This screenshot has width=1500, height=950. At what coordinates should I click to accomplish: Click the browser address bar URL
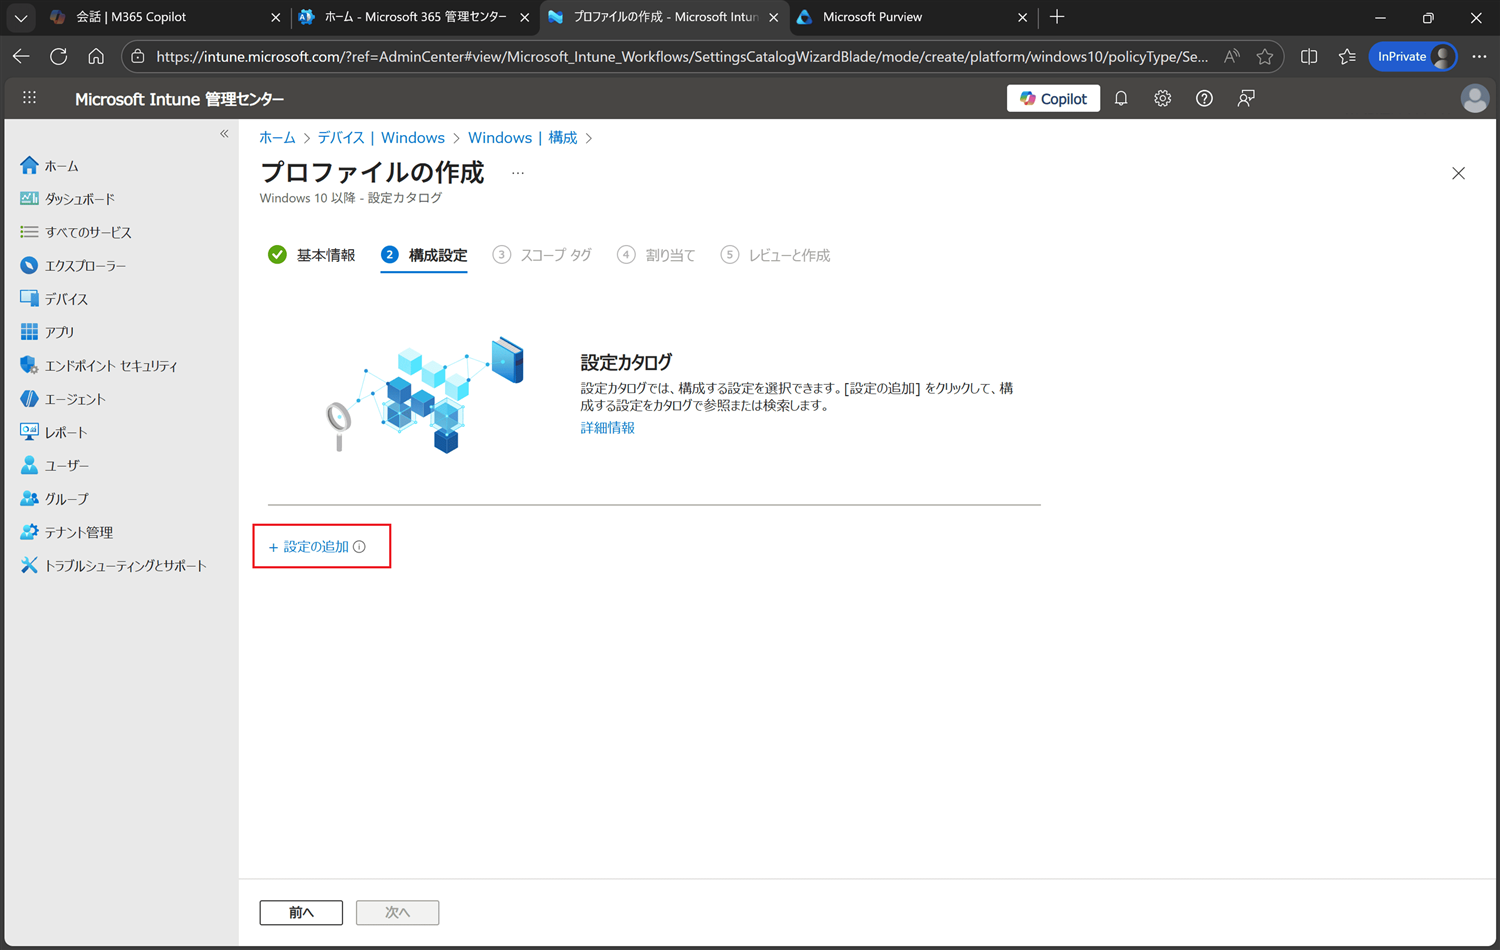(x=682, y=57)
